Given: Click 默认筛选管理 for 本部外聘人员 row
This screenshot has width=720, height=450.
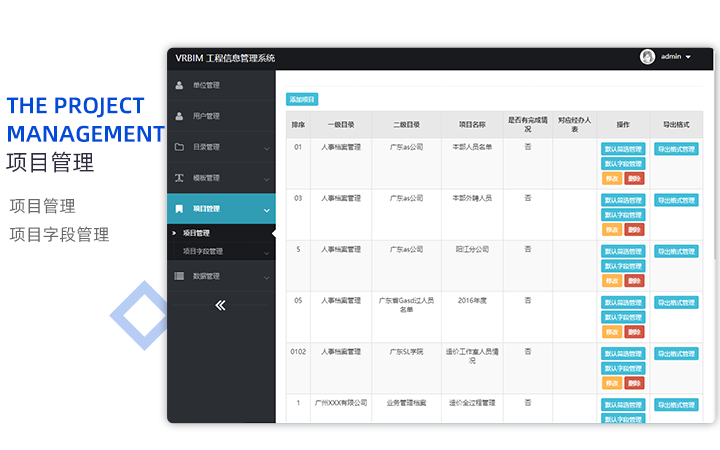Looking at the screenshot, I should coord(623,200).
